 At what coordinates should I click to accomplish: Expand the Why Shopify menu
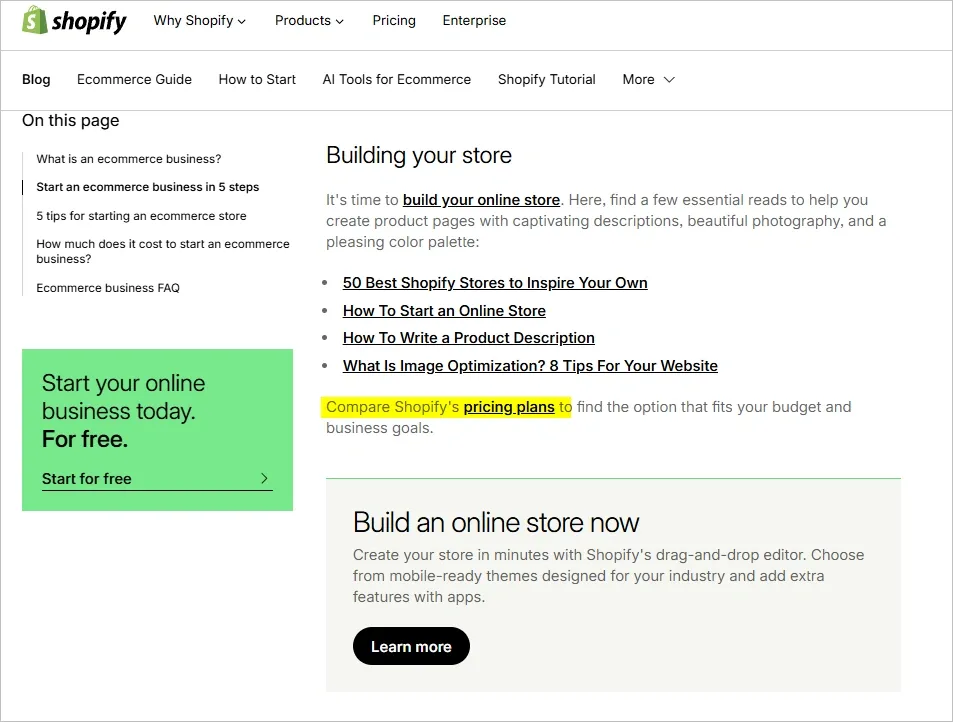click(199, 21)
